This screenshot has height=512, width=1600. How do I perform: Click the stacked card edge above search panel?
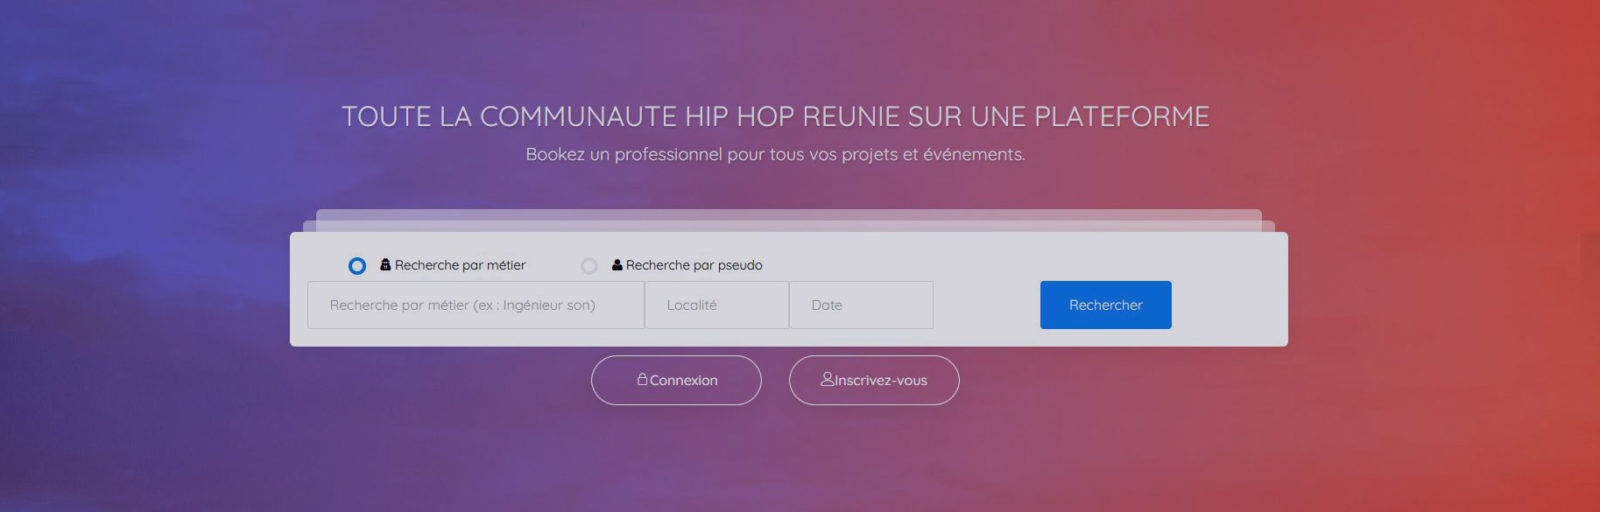pyautogui.click(x=788, y=216)
